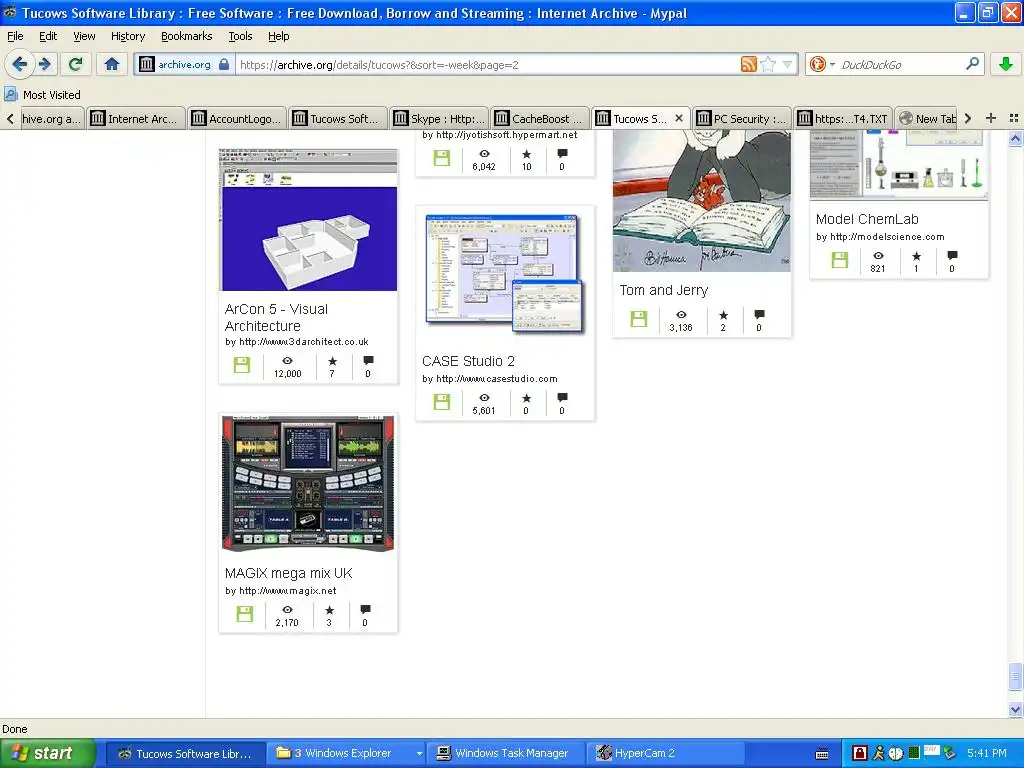
Task: Open ArCon 5 - Visual Architecture title link
Action: point(276,317)
